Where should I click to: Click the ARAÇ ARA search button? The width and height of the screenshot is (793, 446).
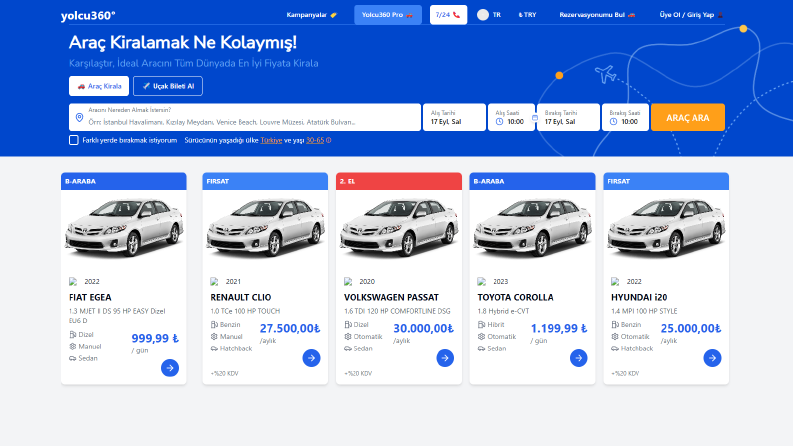[688, 117]
